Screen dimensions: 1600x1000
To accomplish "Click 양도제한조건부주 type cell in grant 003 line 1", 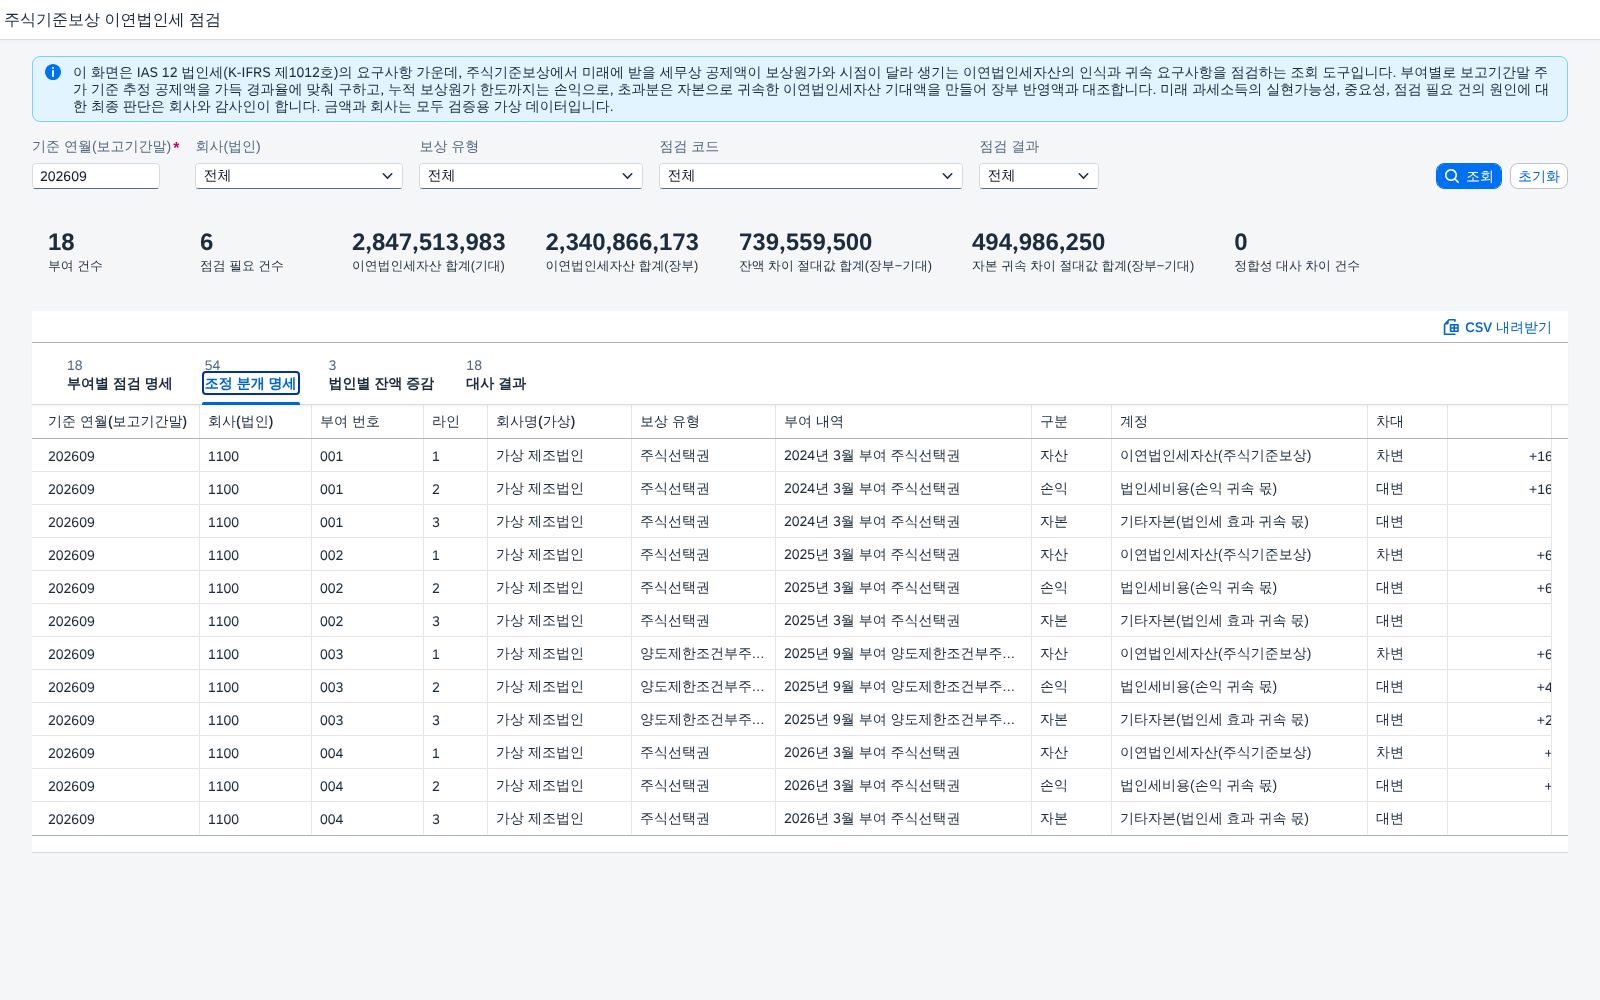I will click(x=702, y=654).
